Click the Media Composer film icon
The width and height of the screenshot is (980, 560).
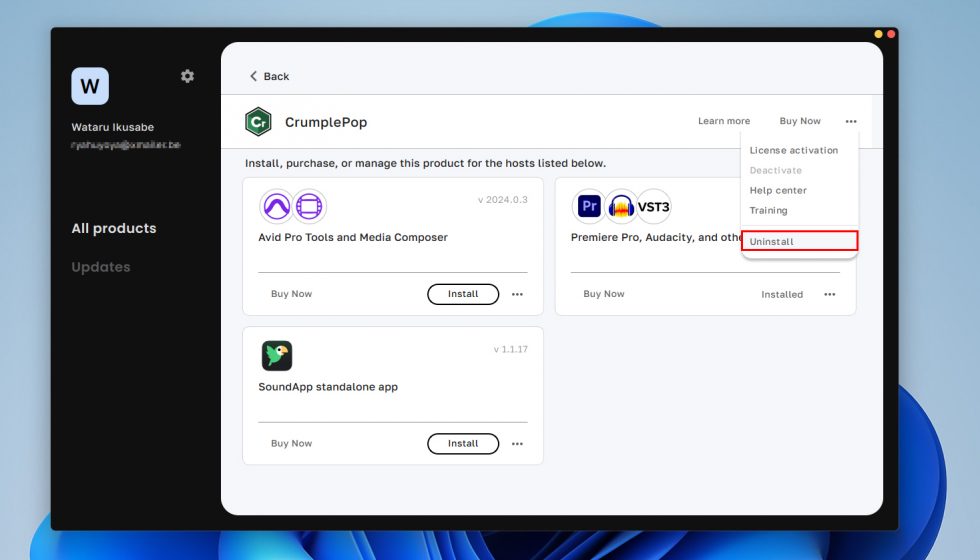pos(309,206)
